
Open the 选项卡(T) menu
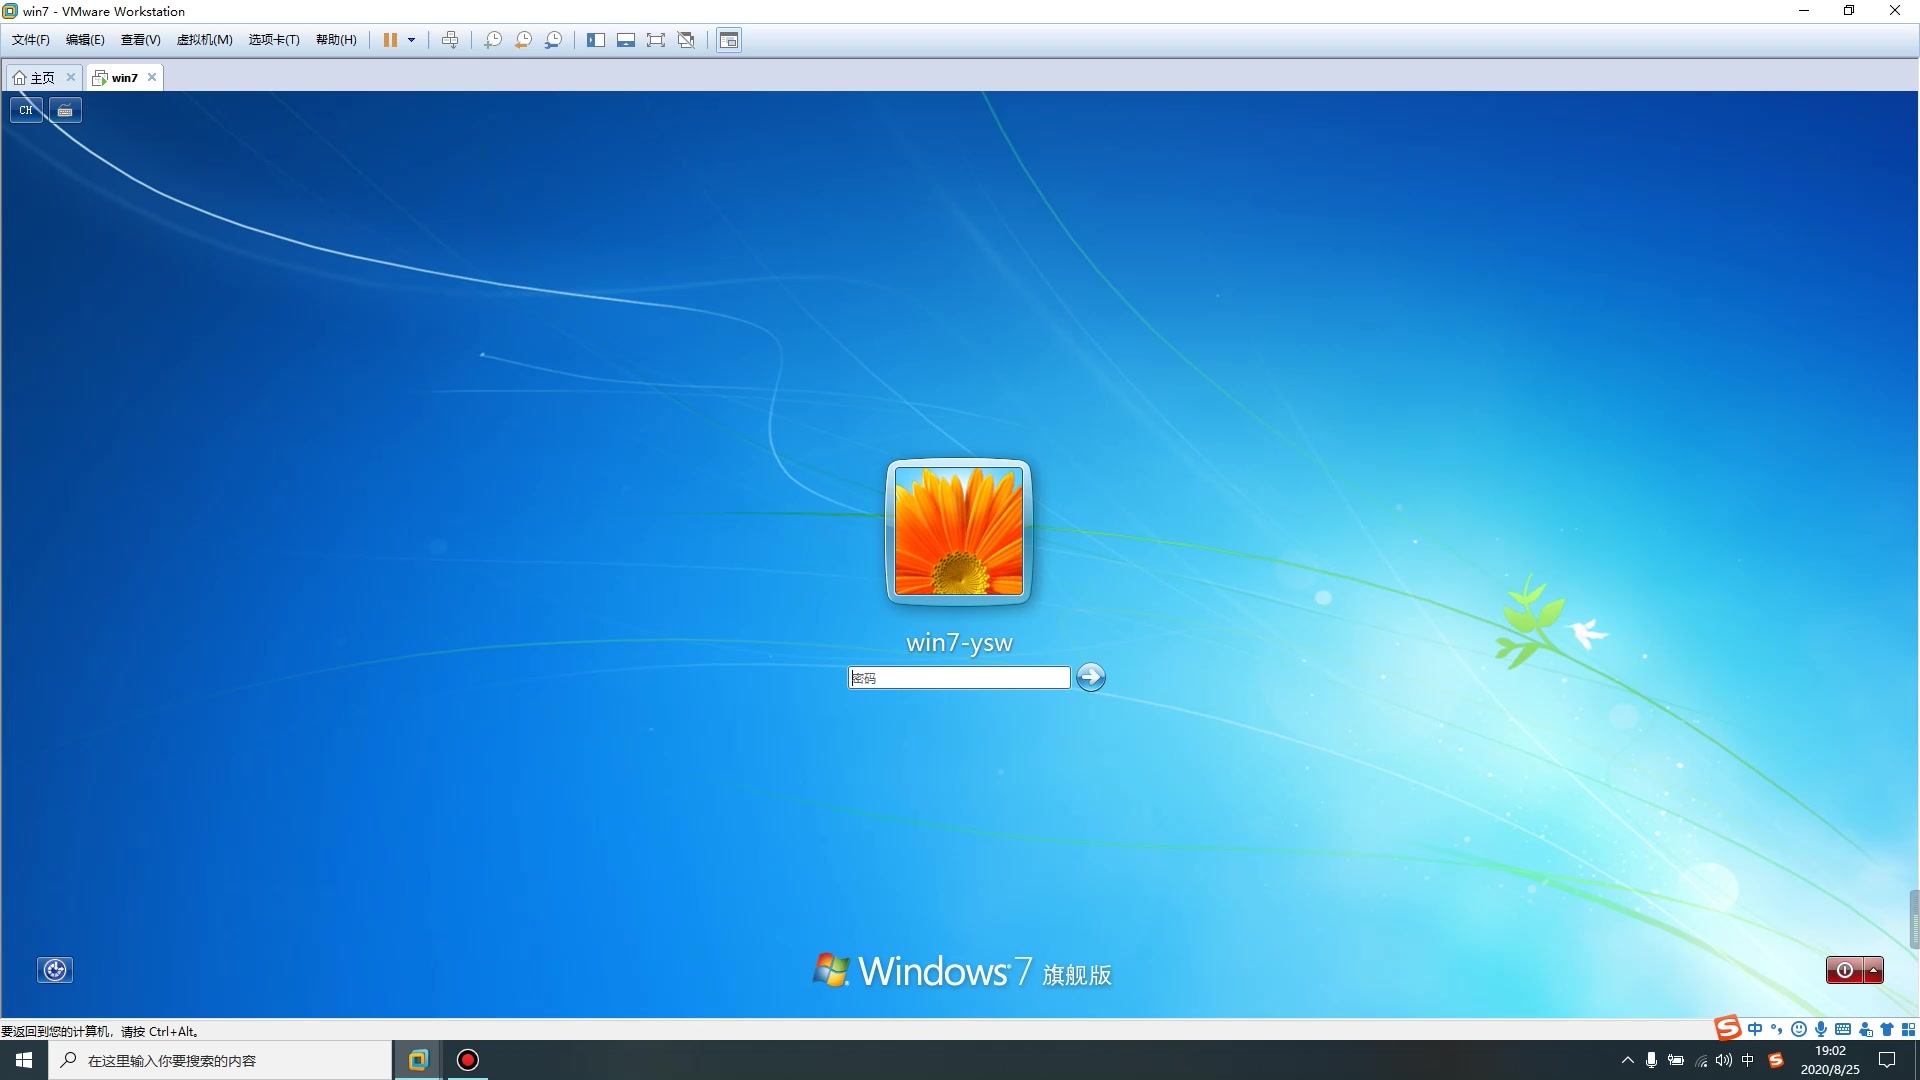(274, 40)
